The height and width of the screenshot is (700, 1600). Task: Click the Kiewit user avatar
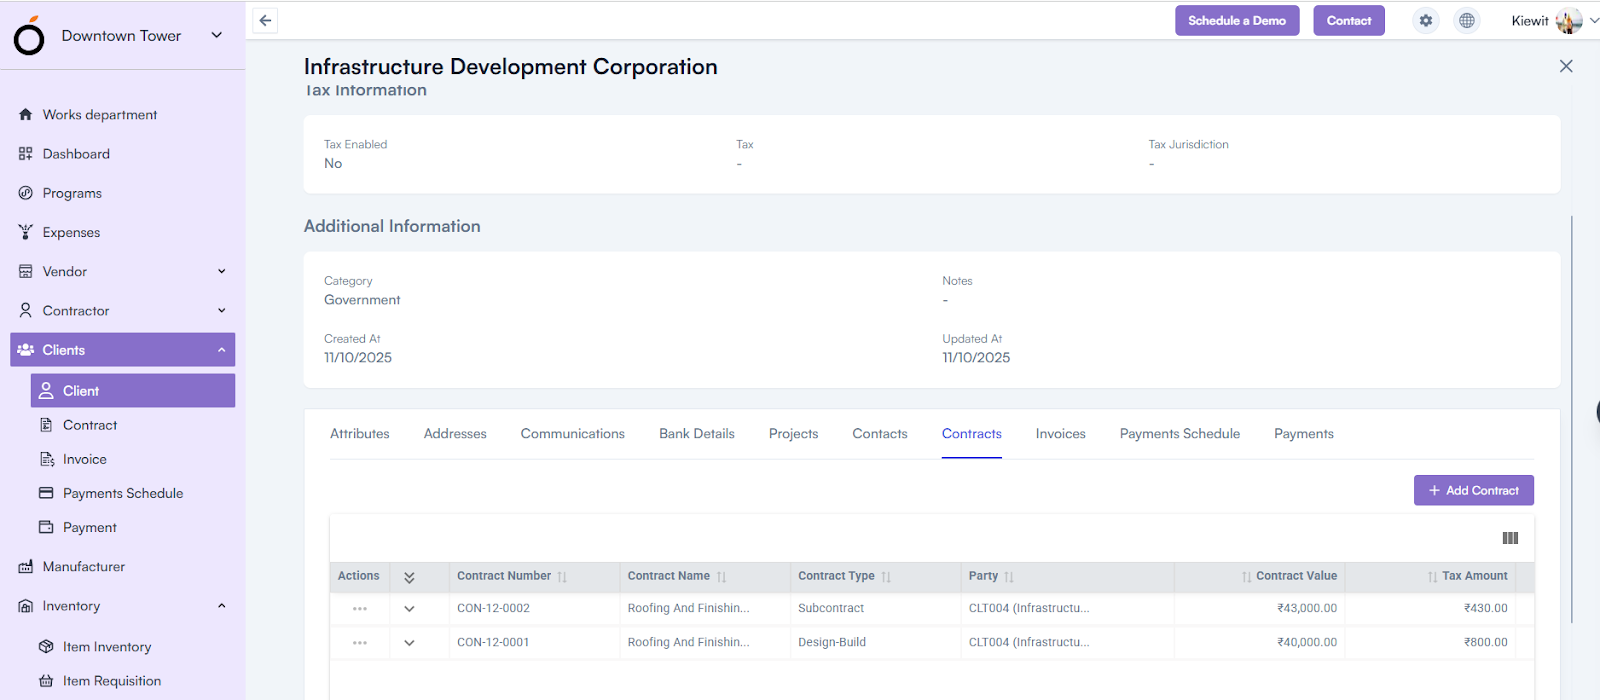pyautogui.click(x=1569, y=21)
